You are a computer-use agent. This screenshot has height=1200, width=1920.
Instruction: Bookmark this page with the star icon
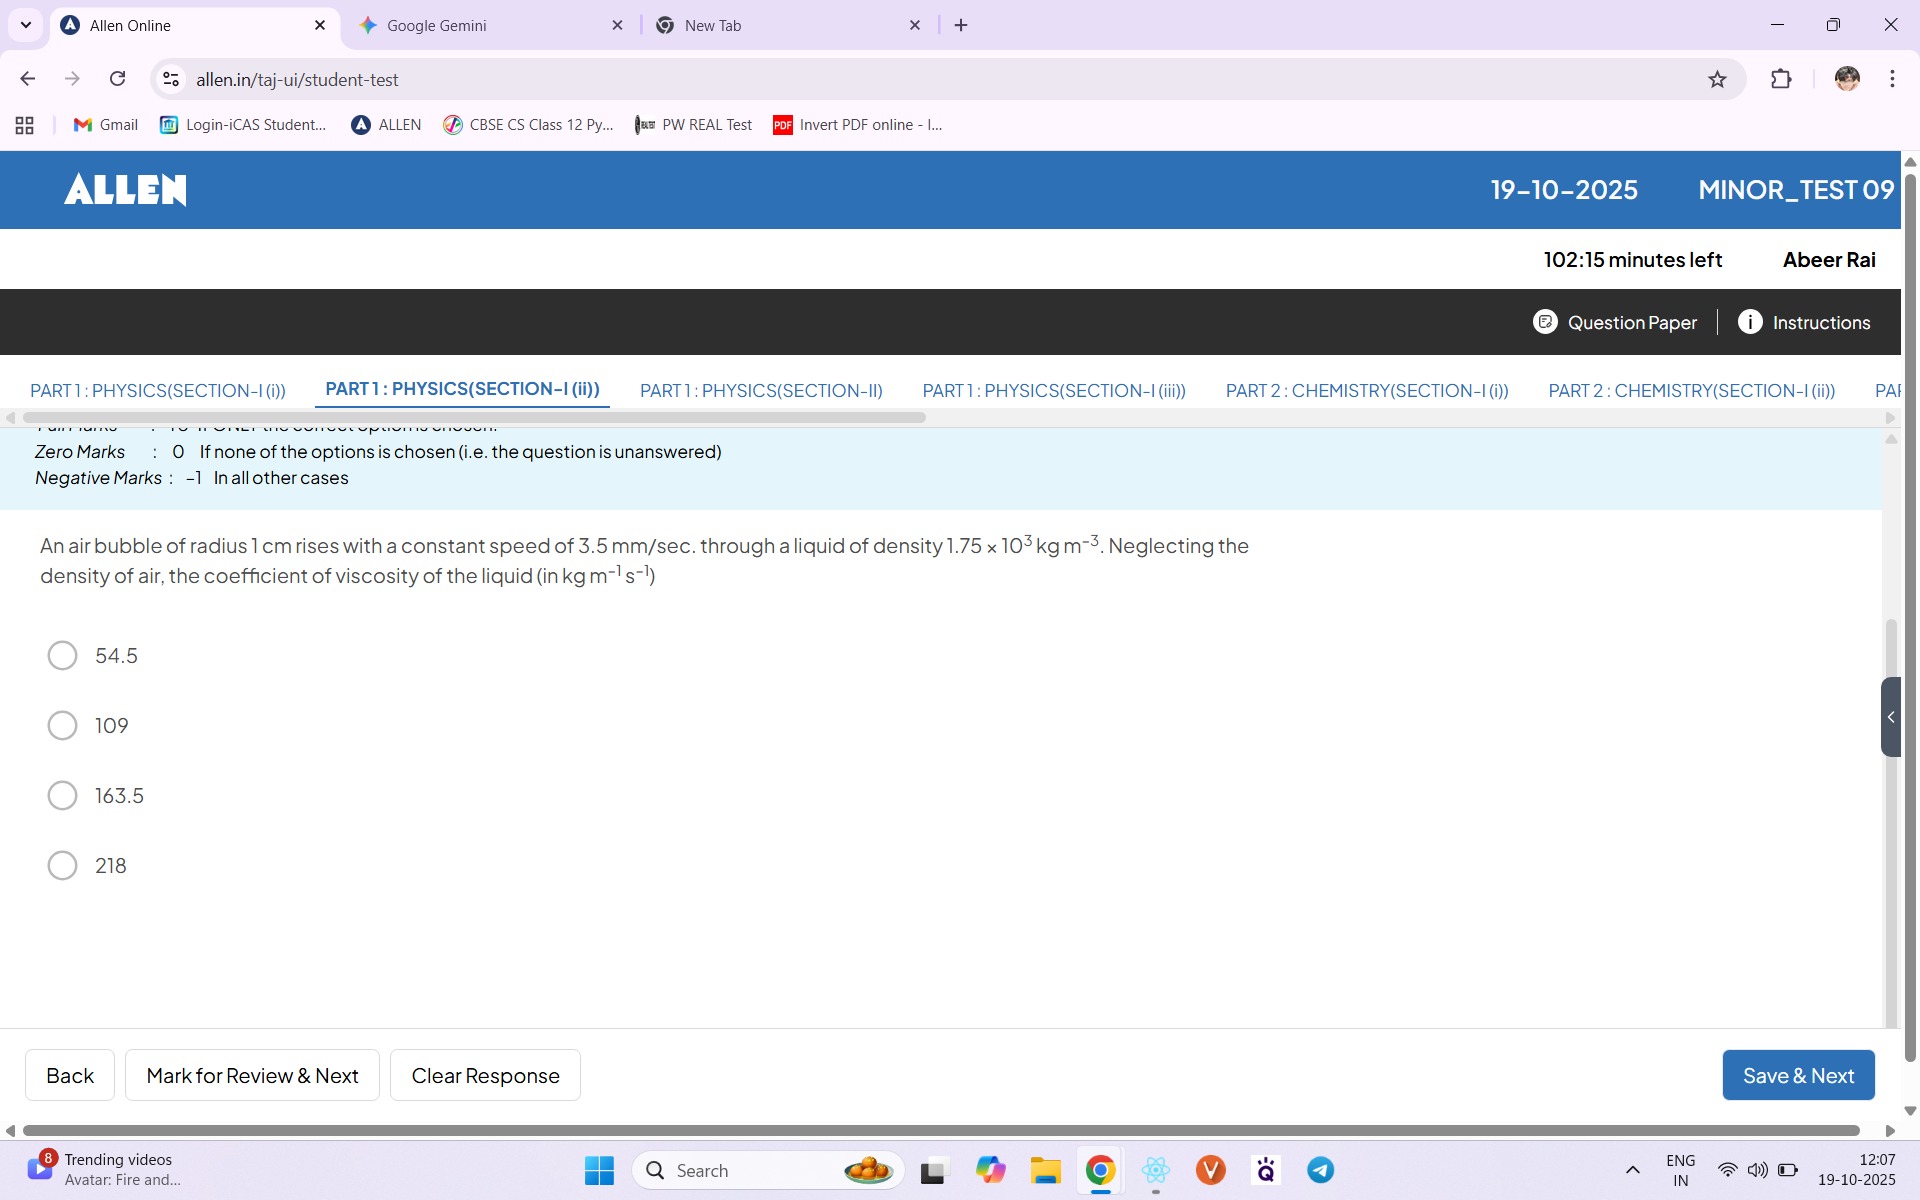(1717, 80)
